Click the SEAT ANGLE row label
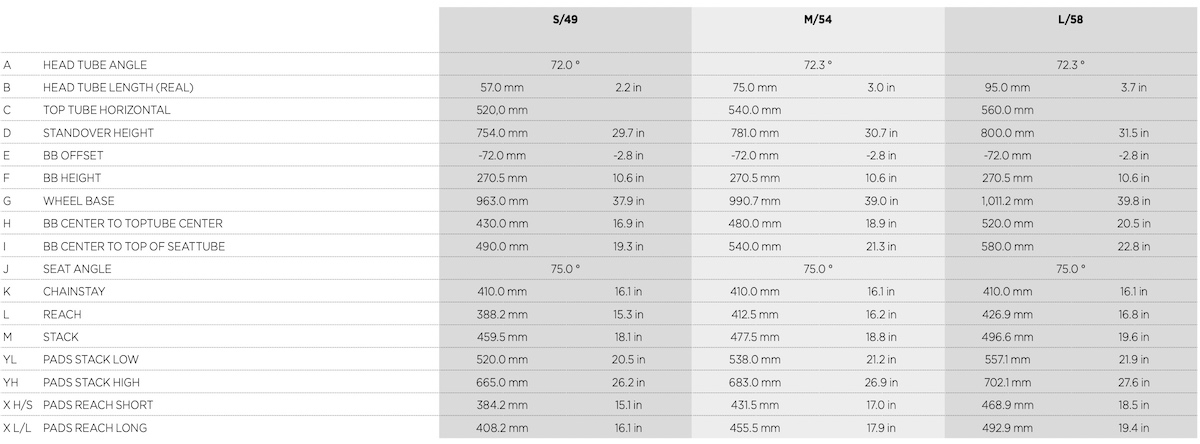 point(77,269)
